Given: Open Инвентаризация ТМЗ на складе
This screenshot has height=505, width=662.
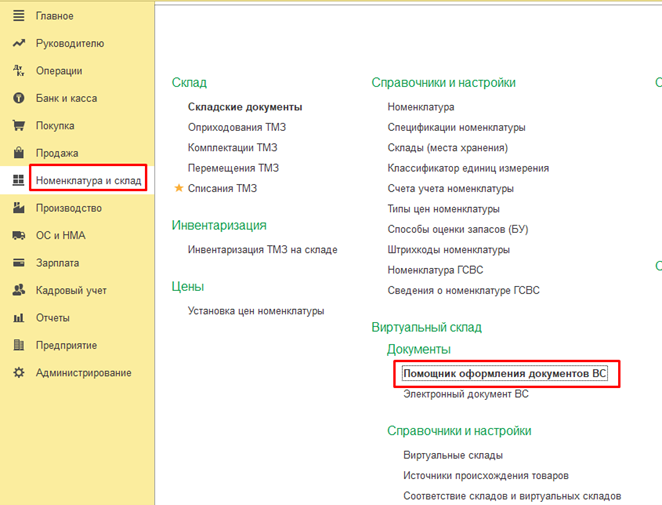Looking at the screenshot, I should click(x=262, y=250).
